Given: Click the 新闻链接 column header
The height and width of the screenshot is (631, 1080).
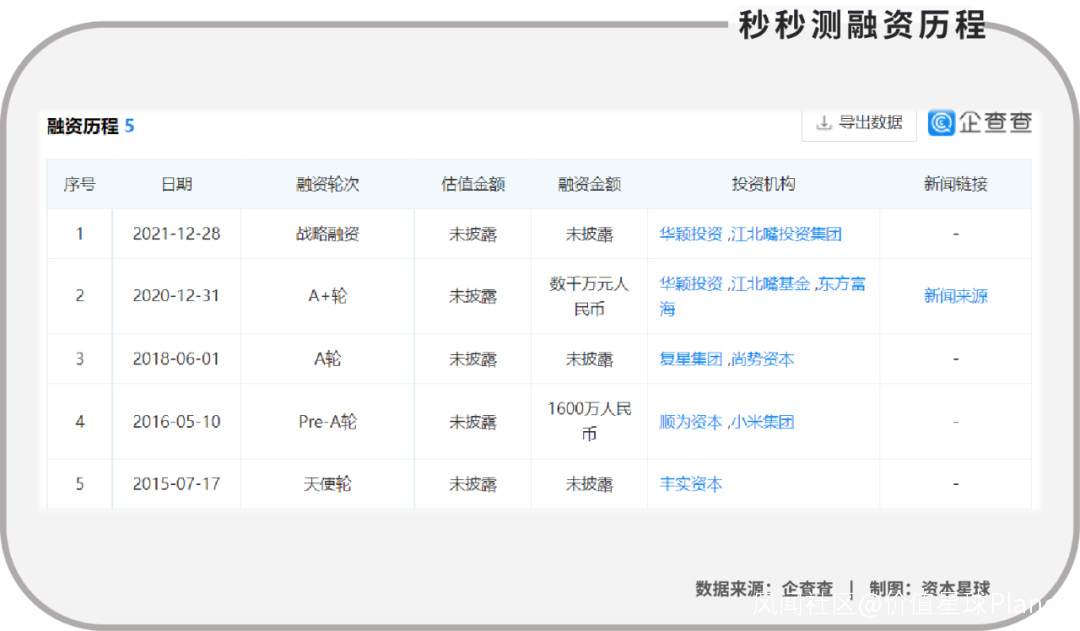Looking at the screenshot, I should (x=955, y=184).
